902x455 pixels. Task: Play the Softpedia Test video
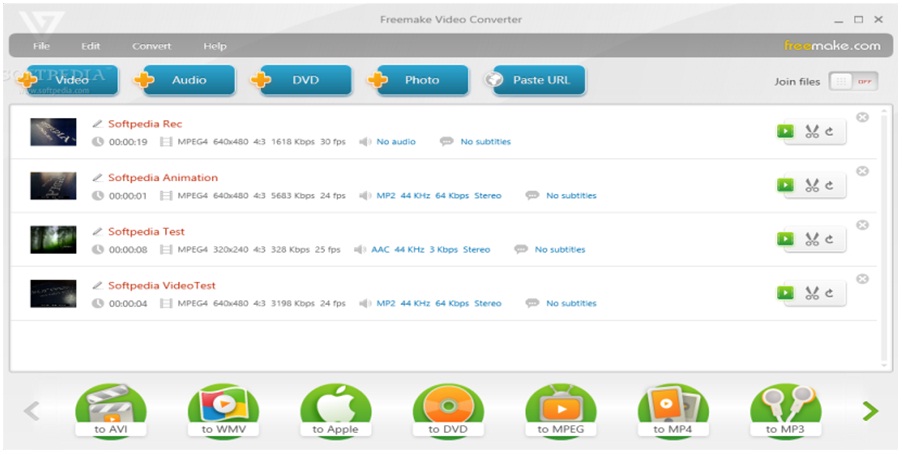point(785,239)
